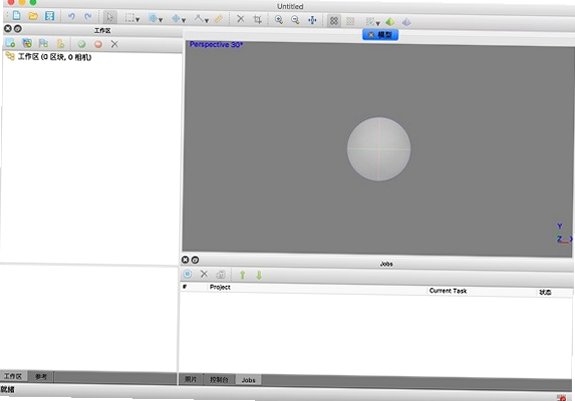575x401 pixels.
Task: Click the red disable items icon
Action: tap(98, 44)
